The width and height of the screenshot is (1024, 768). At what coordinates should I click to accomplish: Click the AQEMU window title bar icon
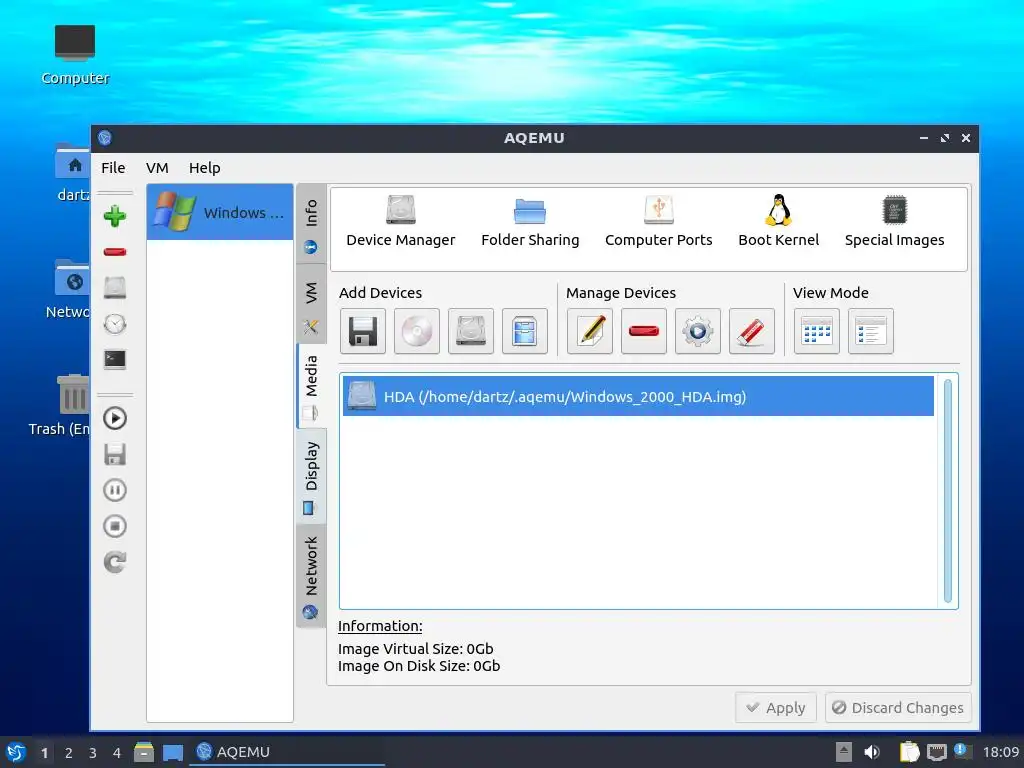(104, 138)
